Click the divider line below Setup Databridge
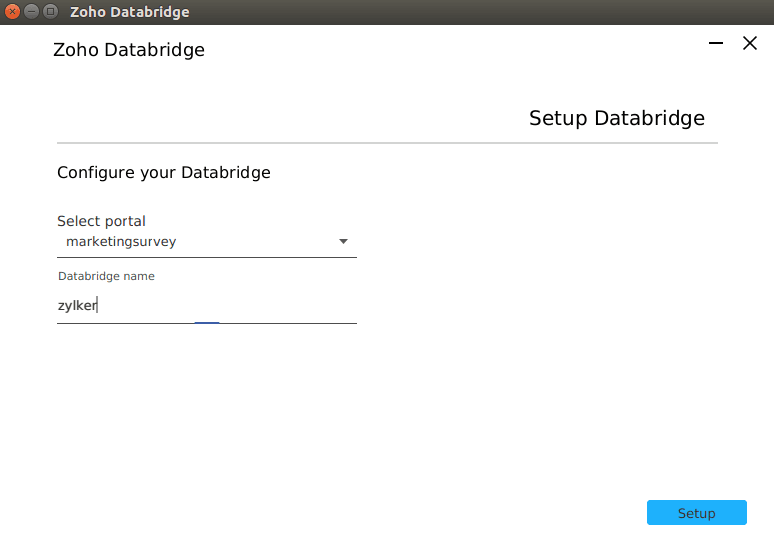This screenshot has height=543, width=774. pyautogui.click(x=387, y=143)
